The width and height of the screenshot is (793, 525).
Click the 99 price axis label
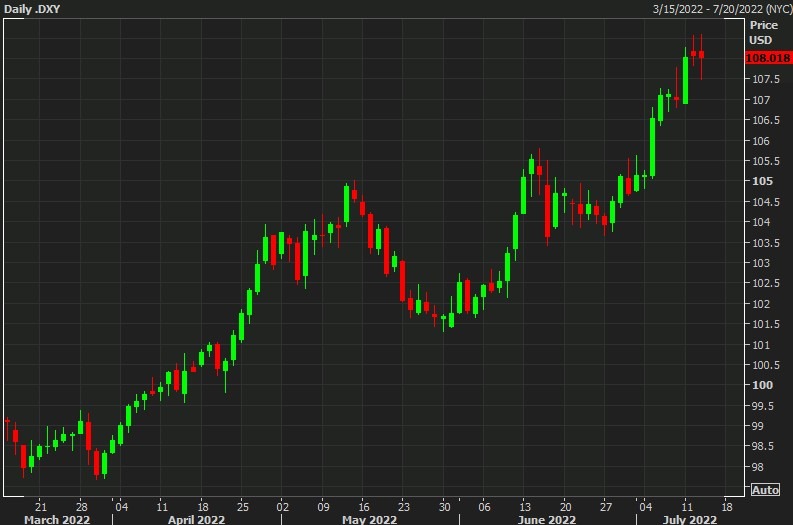pyautogui.click(x=758, y=426)
